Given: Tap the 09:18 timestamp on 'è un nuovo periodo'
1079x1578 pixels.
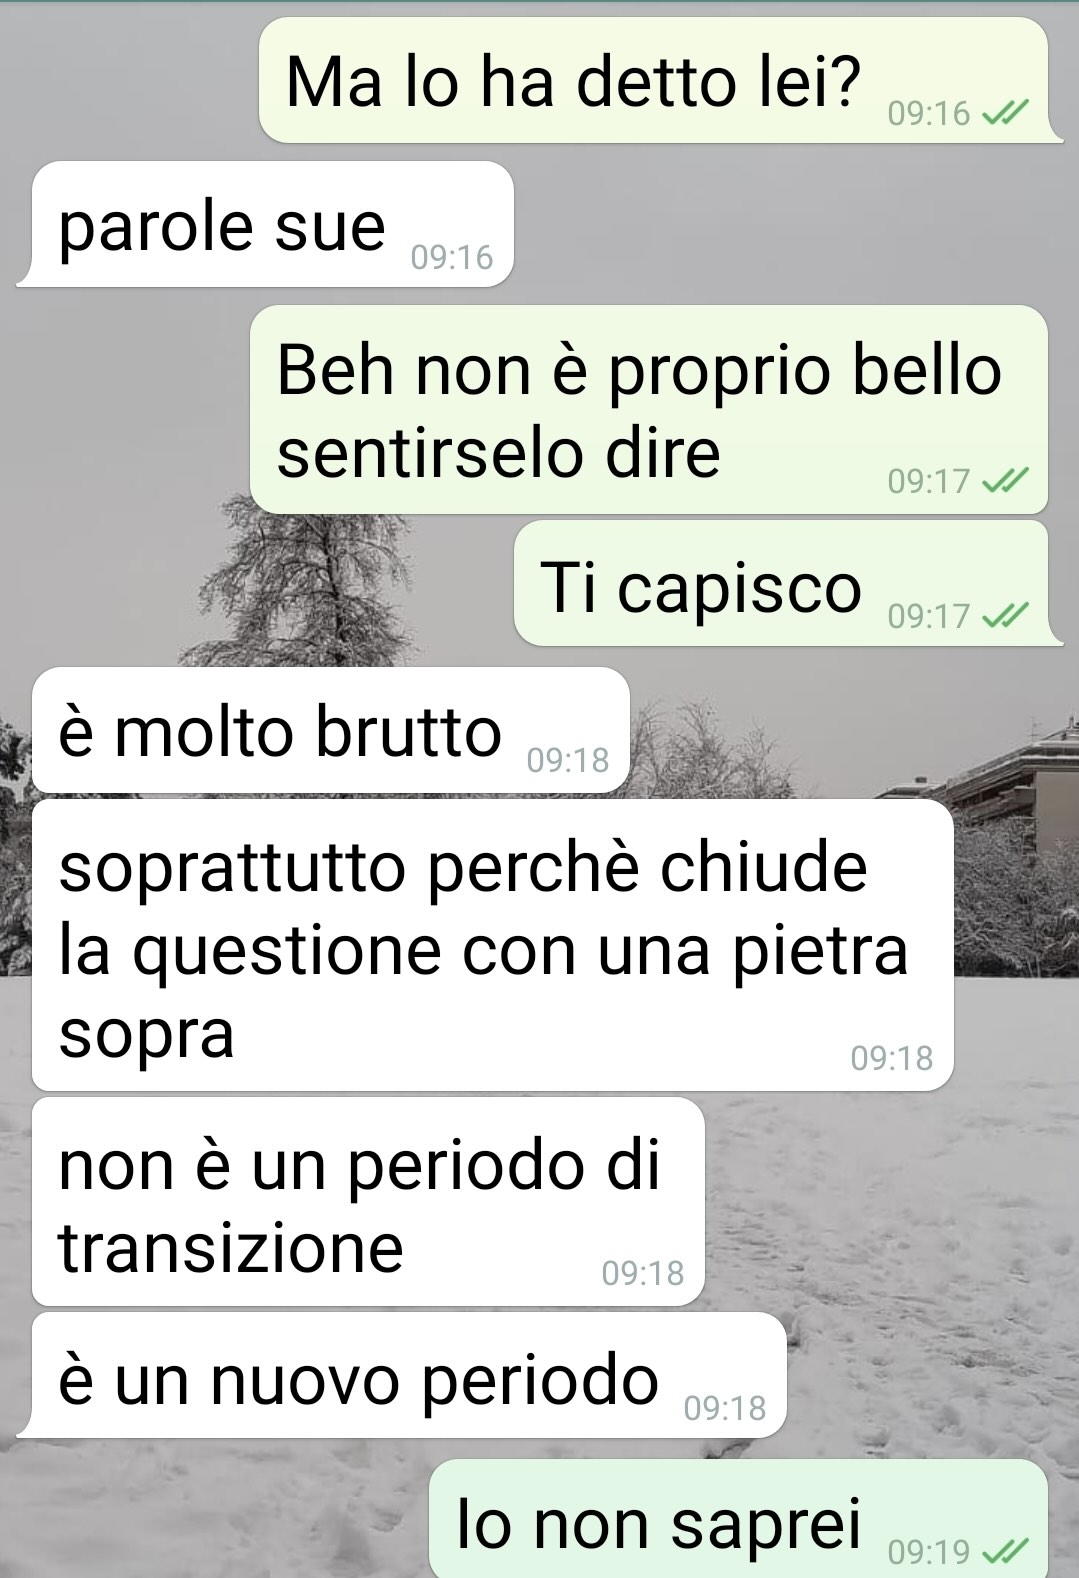Looking at the screenshot, I should click(725, 1408).
